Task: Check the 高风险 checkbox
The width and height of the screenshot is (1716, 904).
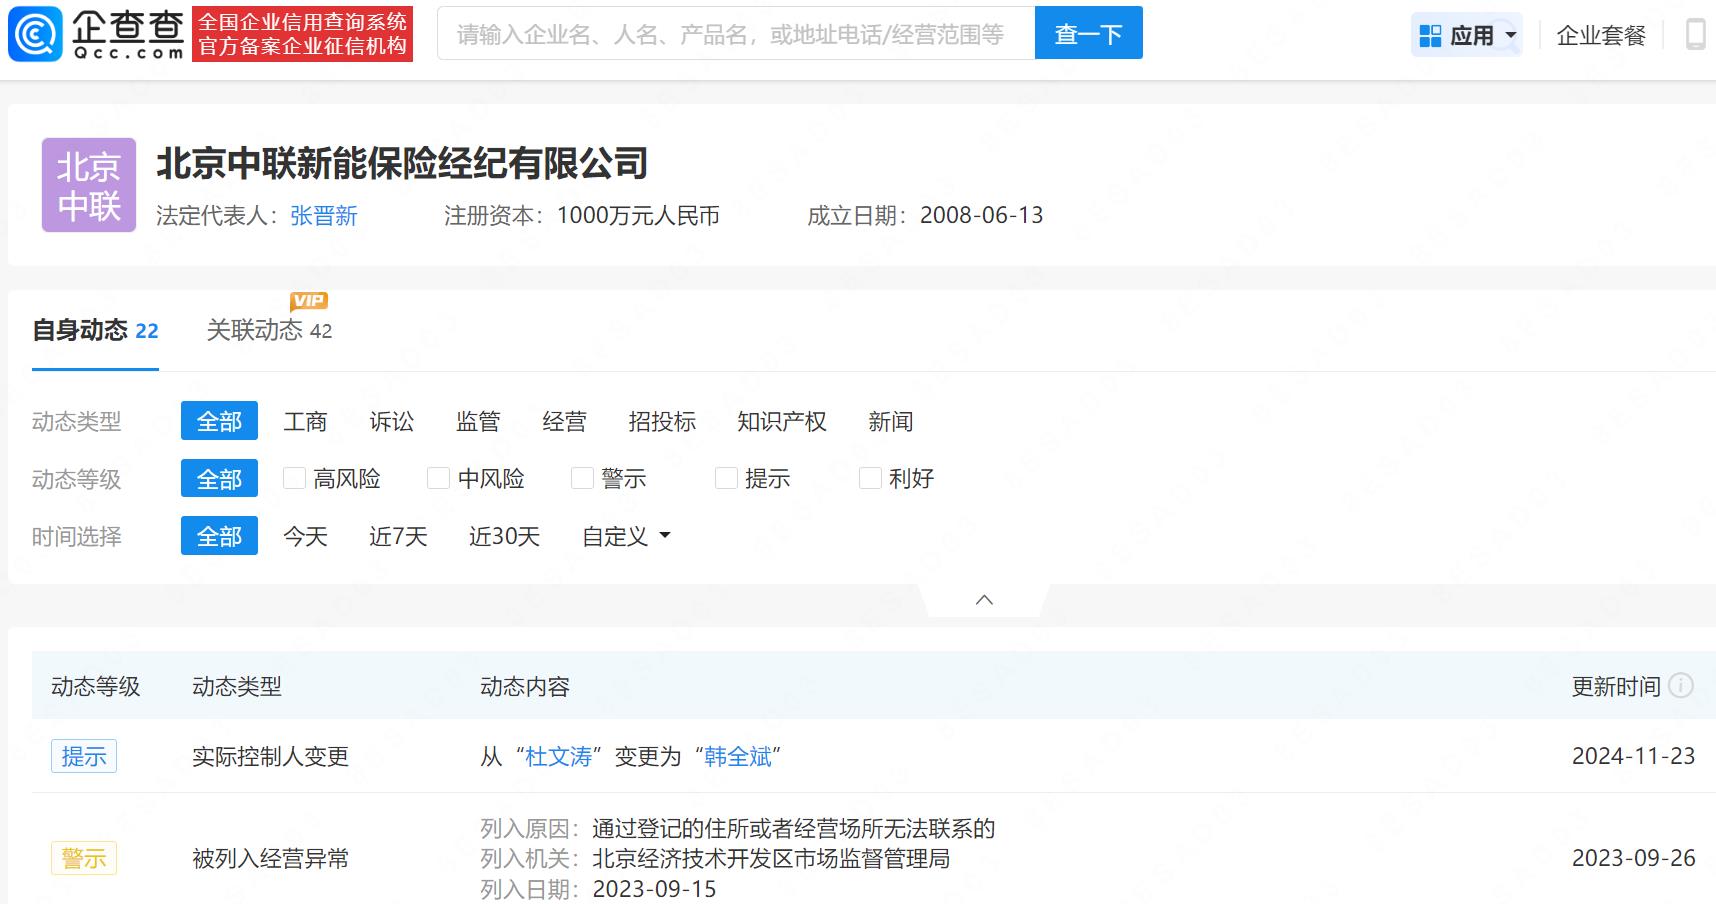Action: tap(294, 478)
